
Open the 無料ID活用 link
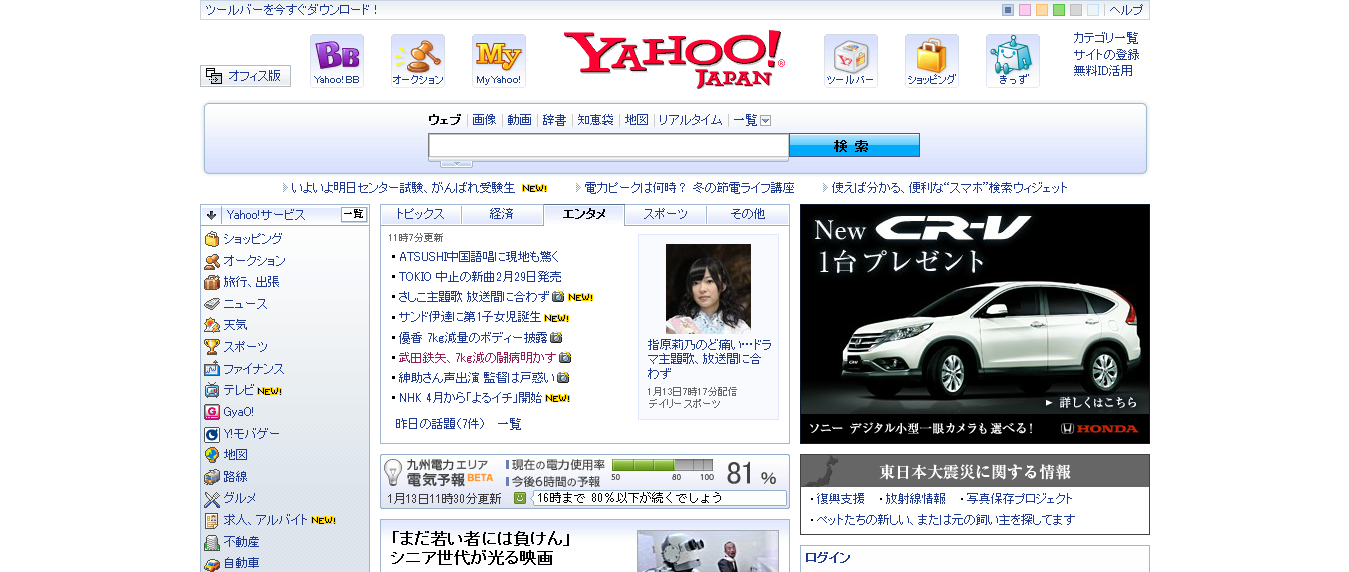1103,71
